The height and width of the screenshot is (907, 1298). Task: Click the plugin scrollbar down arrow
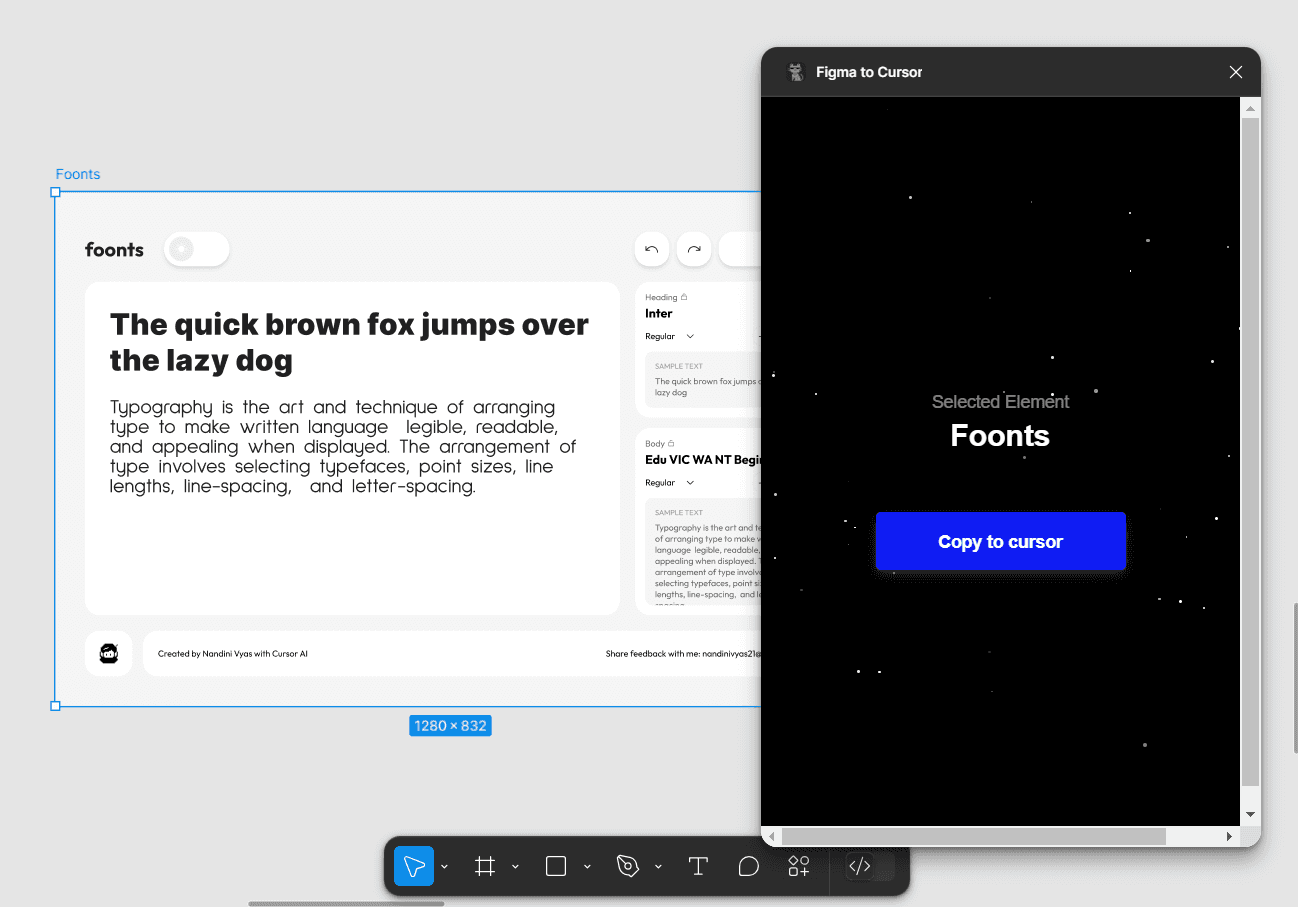click(x=1250, y=814)
